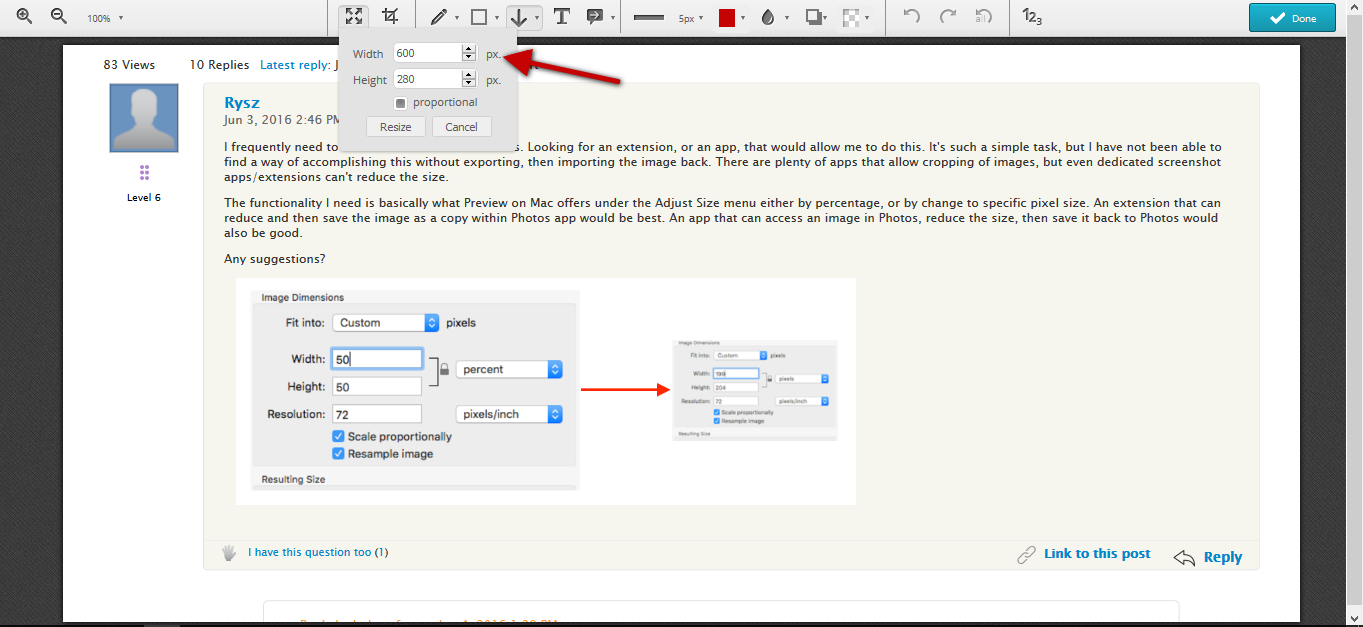Click the droplet opacity icon
1363x627 pixels.
point(768,17)
